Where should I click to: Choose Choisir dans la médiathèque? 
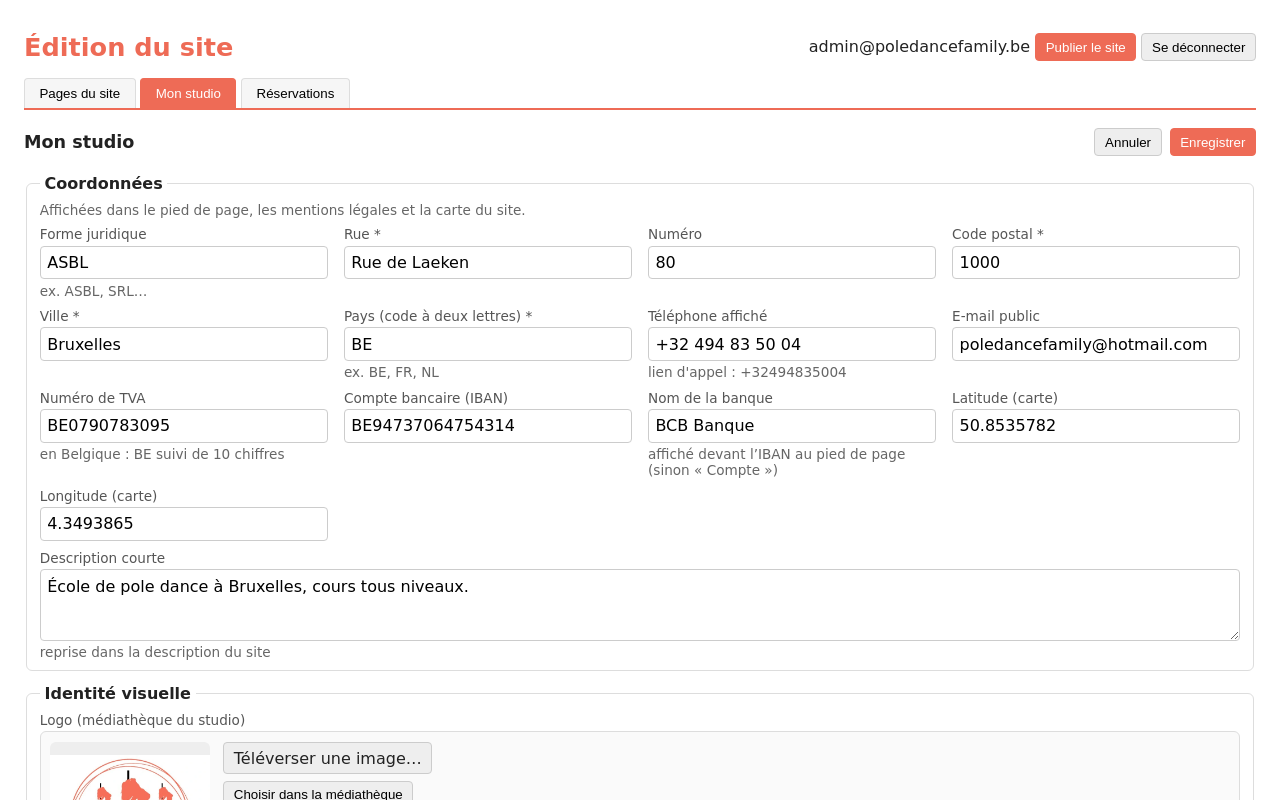tap(318, 793)
